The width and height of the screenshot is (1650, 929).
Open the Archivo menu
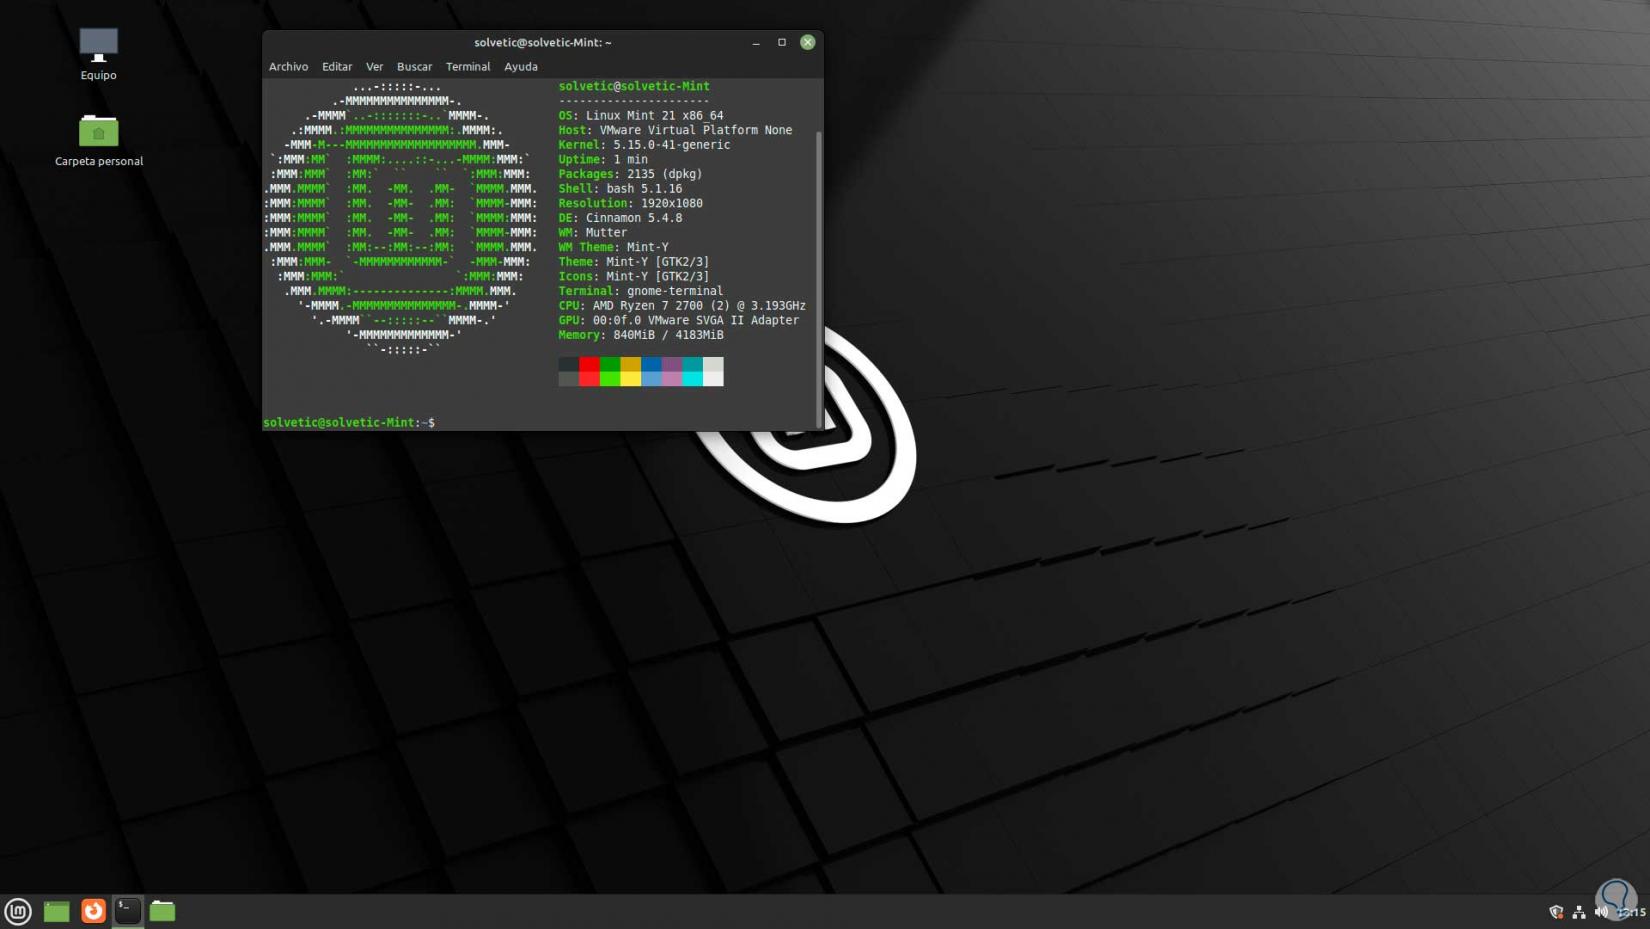pos(288,67)
